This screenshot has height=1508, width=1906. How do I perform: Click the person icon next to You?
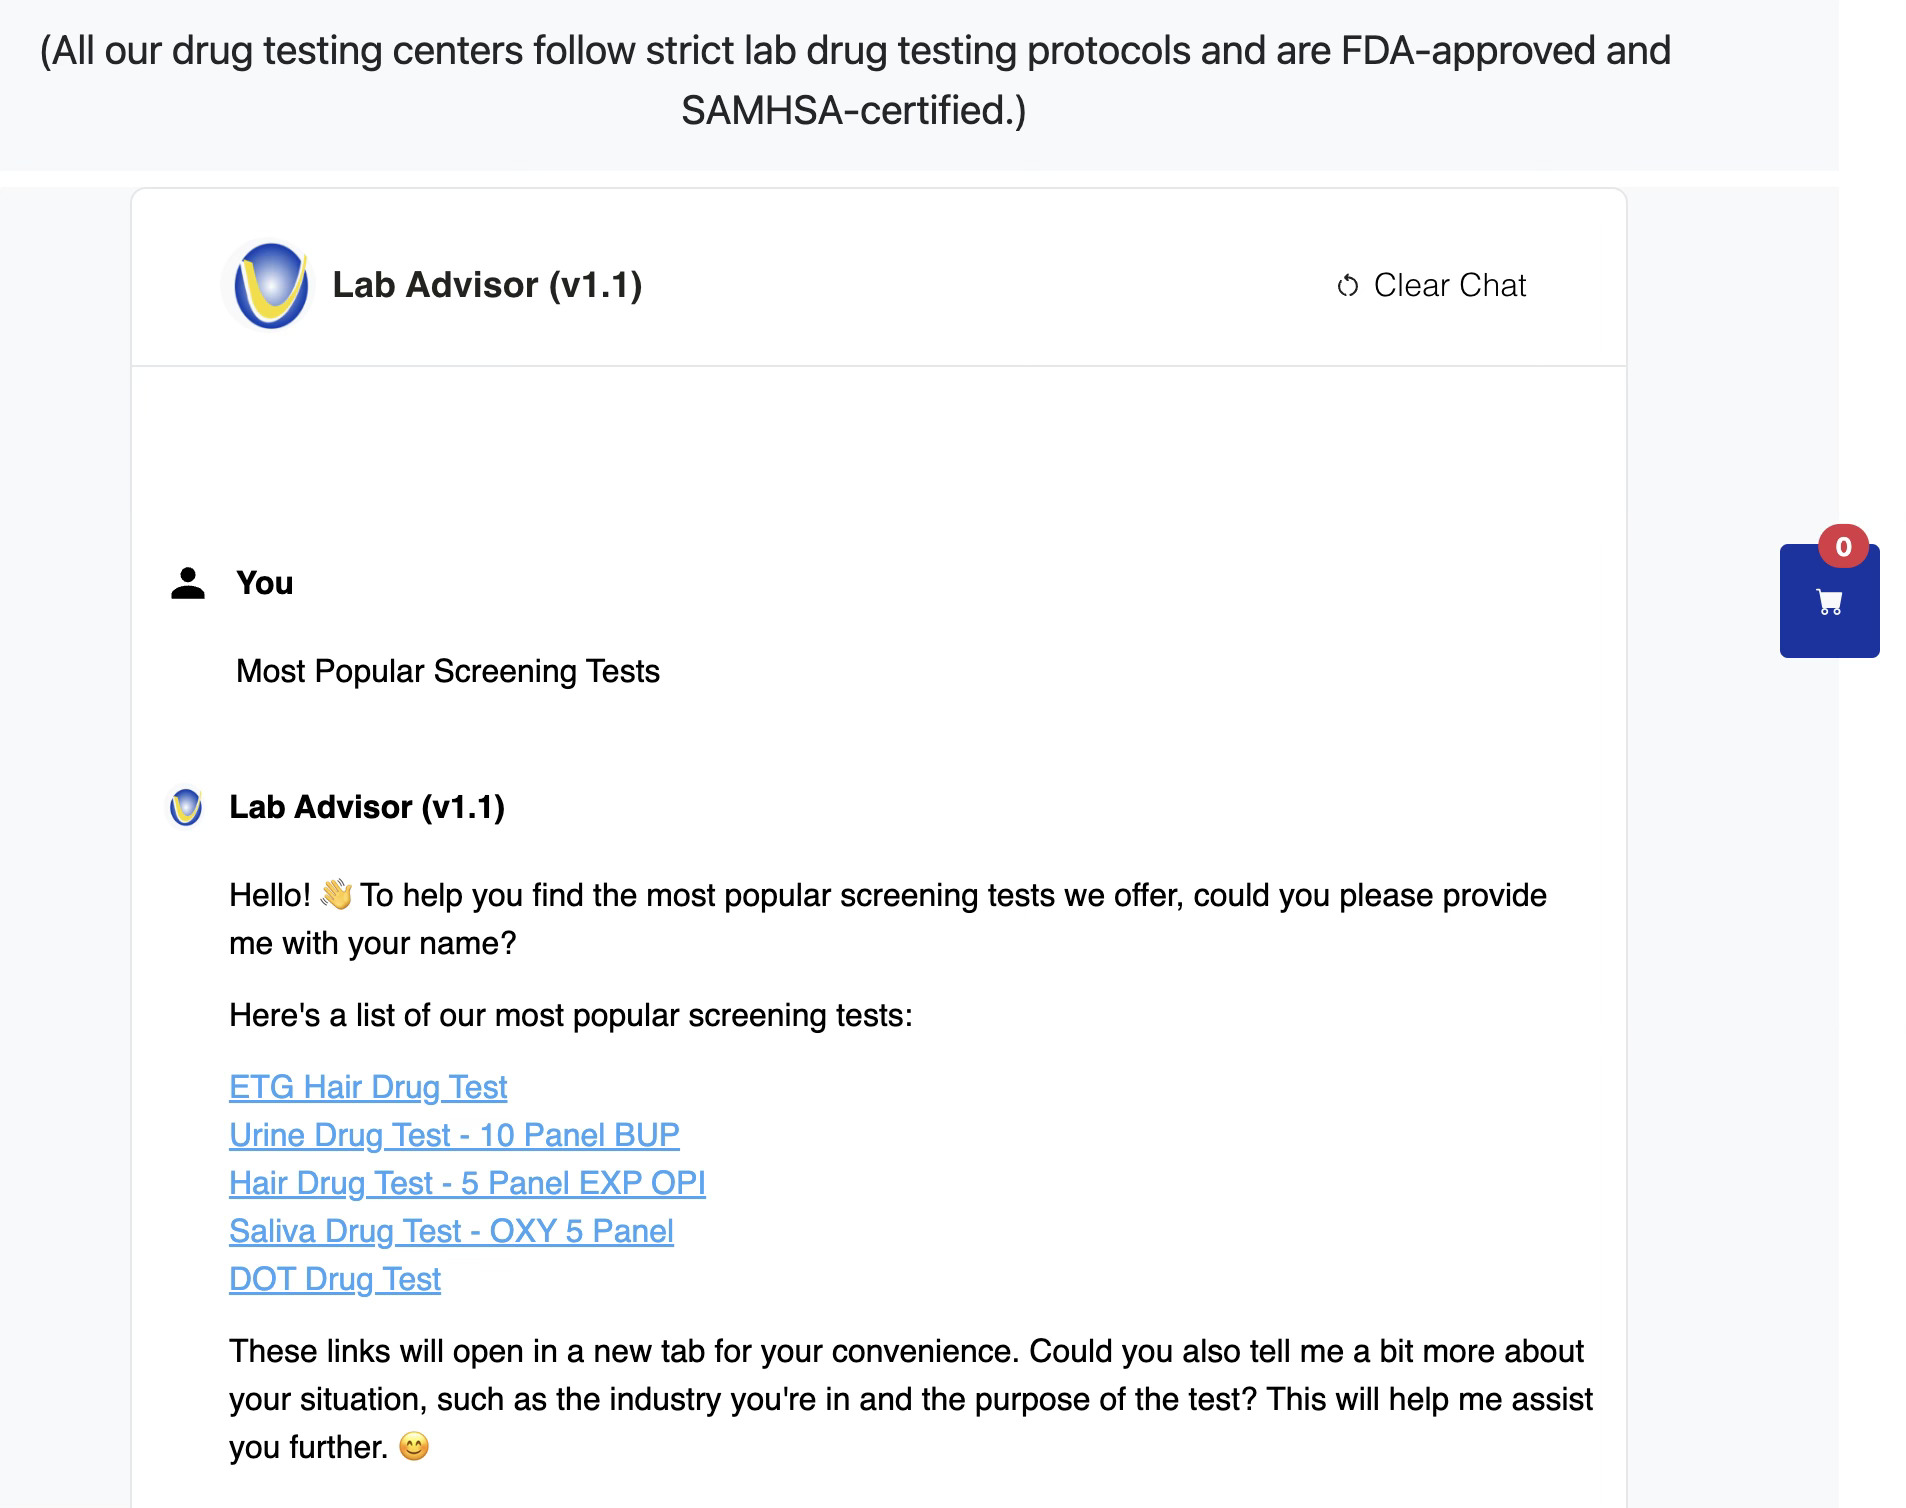(x=188, y=583)
